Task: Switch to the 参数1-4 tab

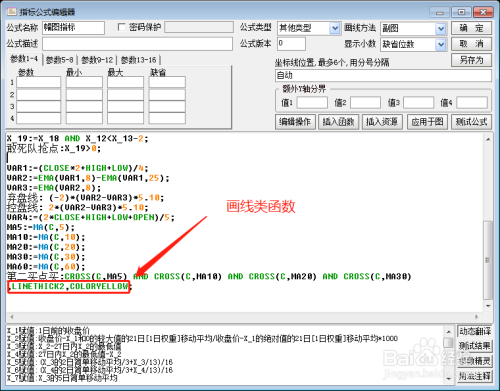Action: [24, 59]
